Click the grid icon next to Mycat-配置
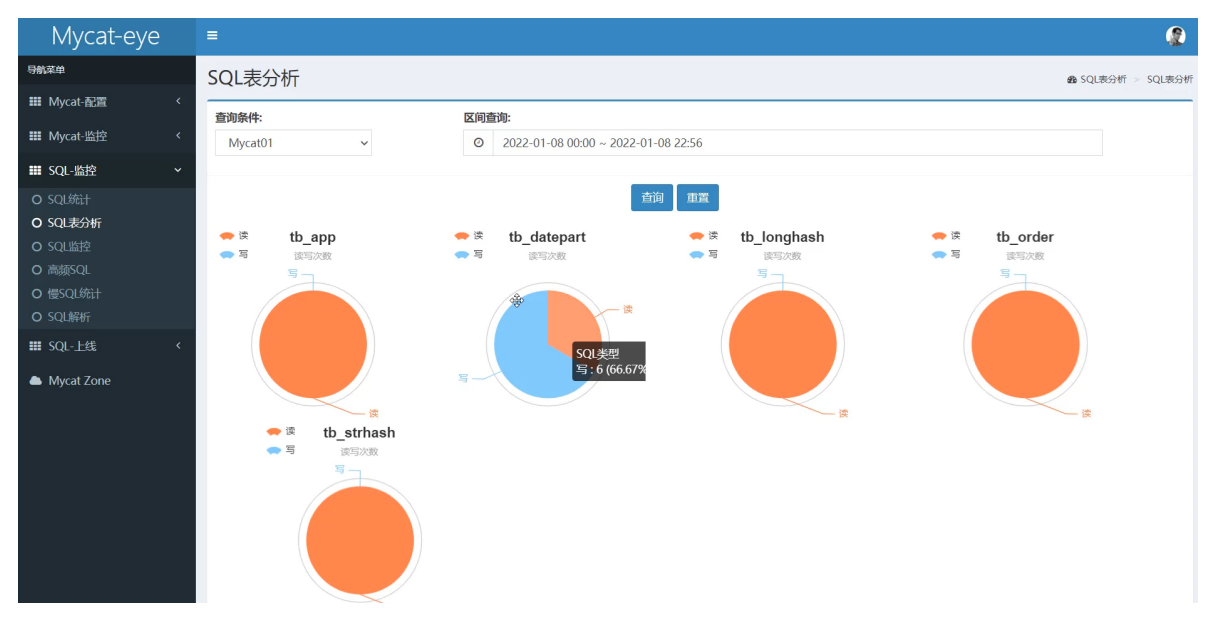The width and height of the screenshot is (1227, 624). (35, 102)
